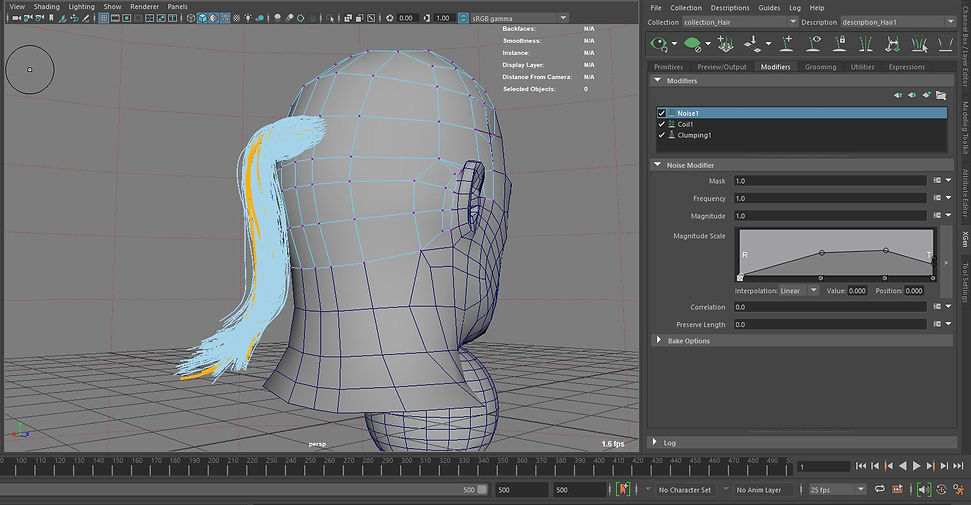The width and height of the screenshot is (971, 505).
Task: Click the gamma icon next to 1.00
Action: click(x=427, y=18)
